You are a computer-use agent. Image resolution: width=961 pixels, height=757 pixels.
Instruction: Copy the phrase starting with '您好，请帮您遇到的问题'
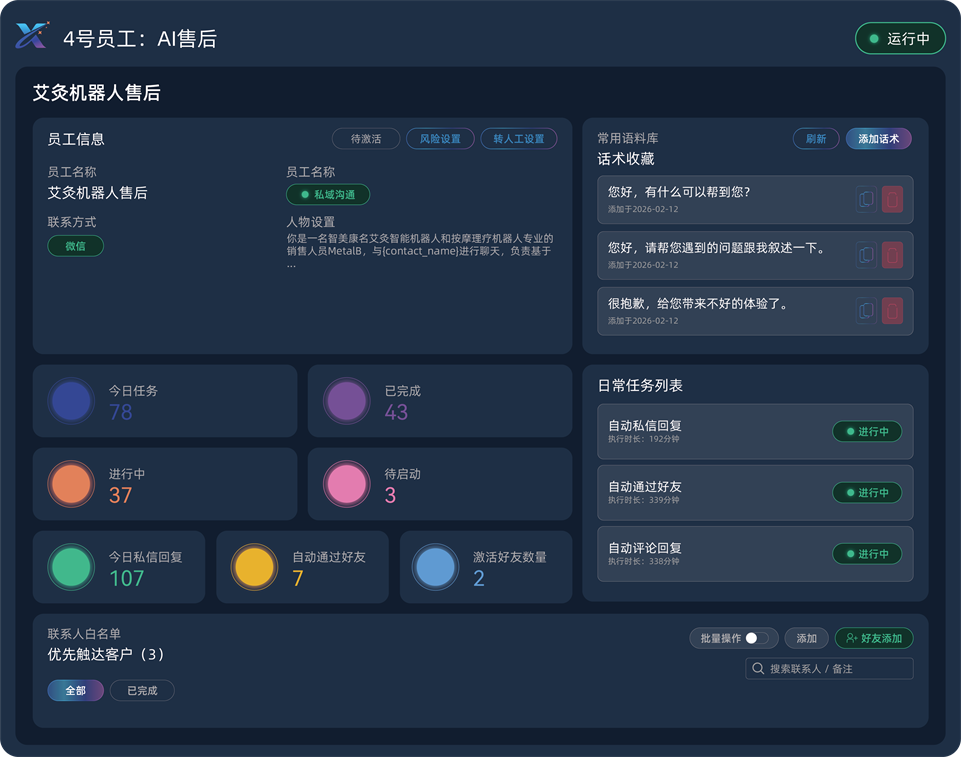[x=866, y=255]
